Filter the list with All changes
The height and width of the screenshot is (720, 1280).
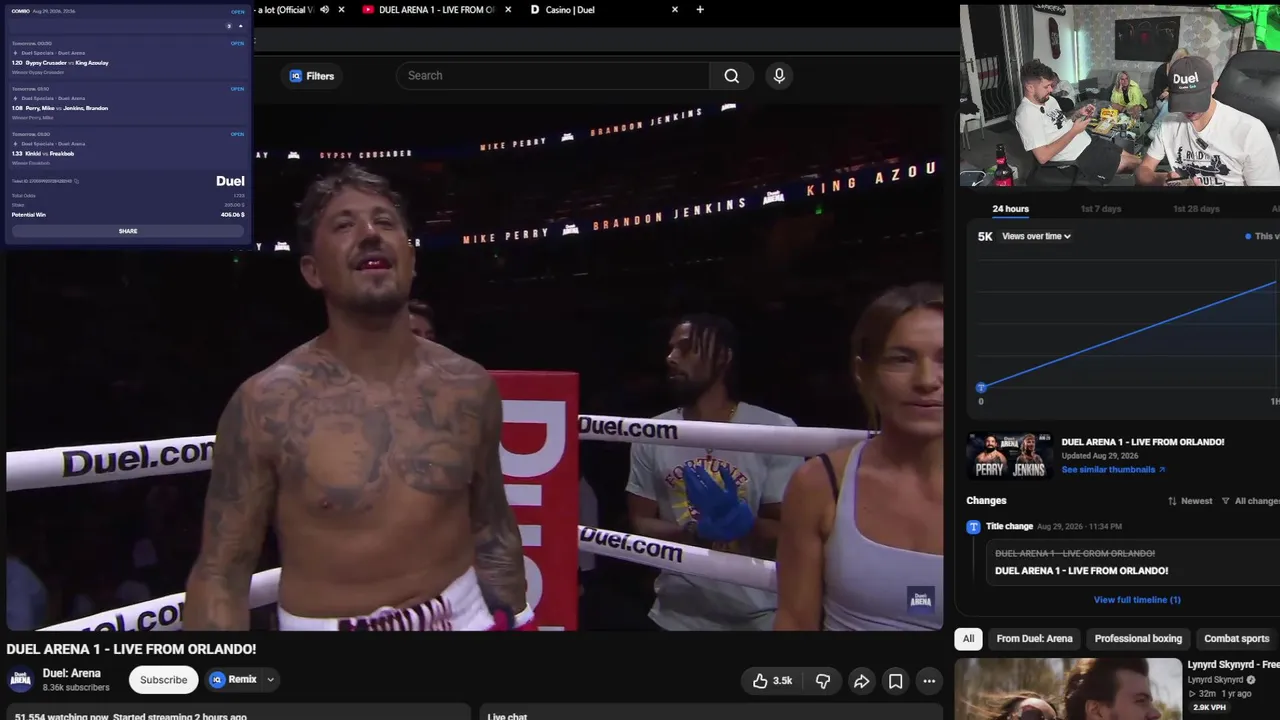pos(1251,501)
